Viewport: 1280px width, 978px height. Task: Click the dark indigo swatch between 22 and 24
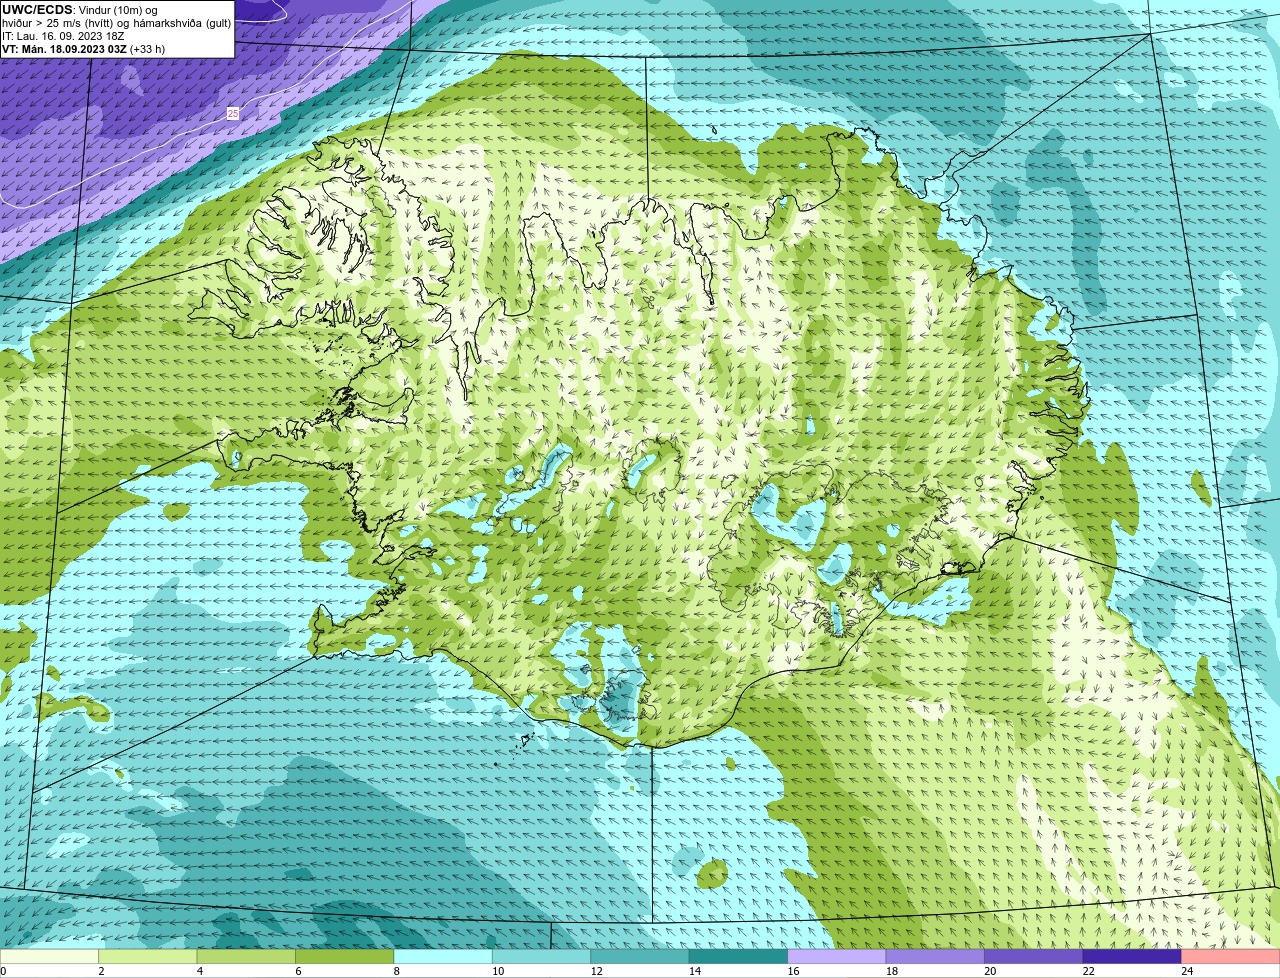pos(1133,956)
